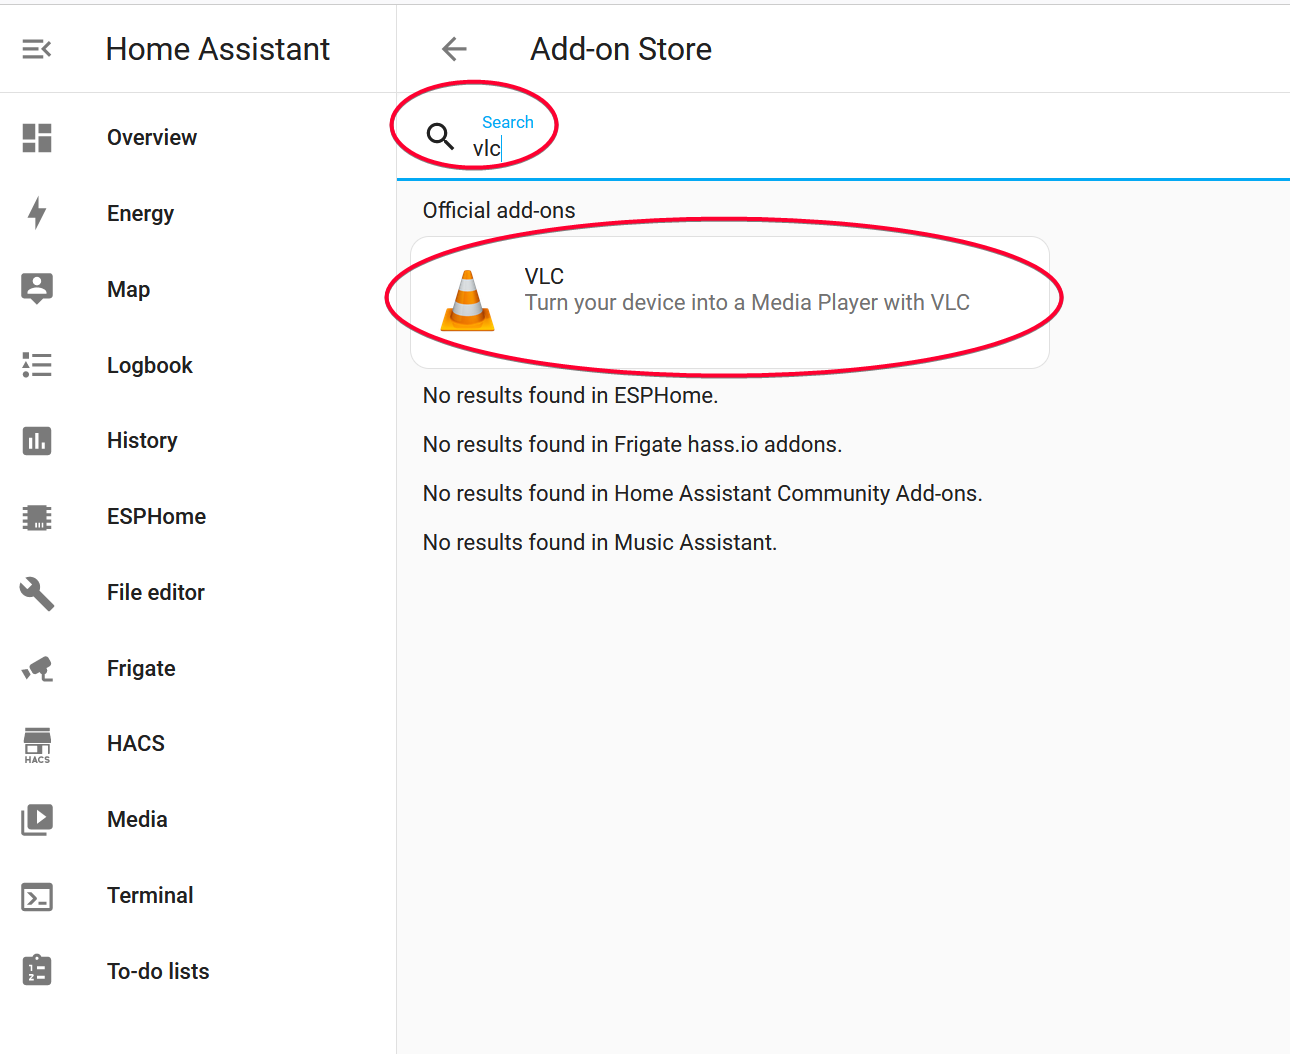Viewport: 1290px width, 1054px height.
Task: Open History in the sidebar
Action: [198, 441]
